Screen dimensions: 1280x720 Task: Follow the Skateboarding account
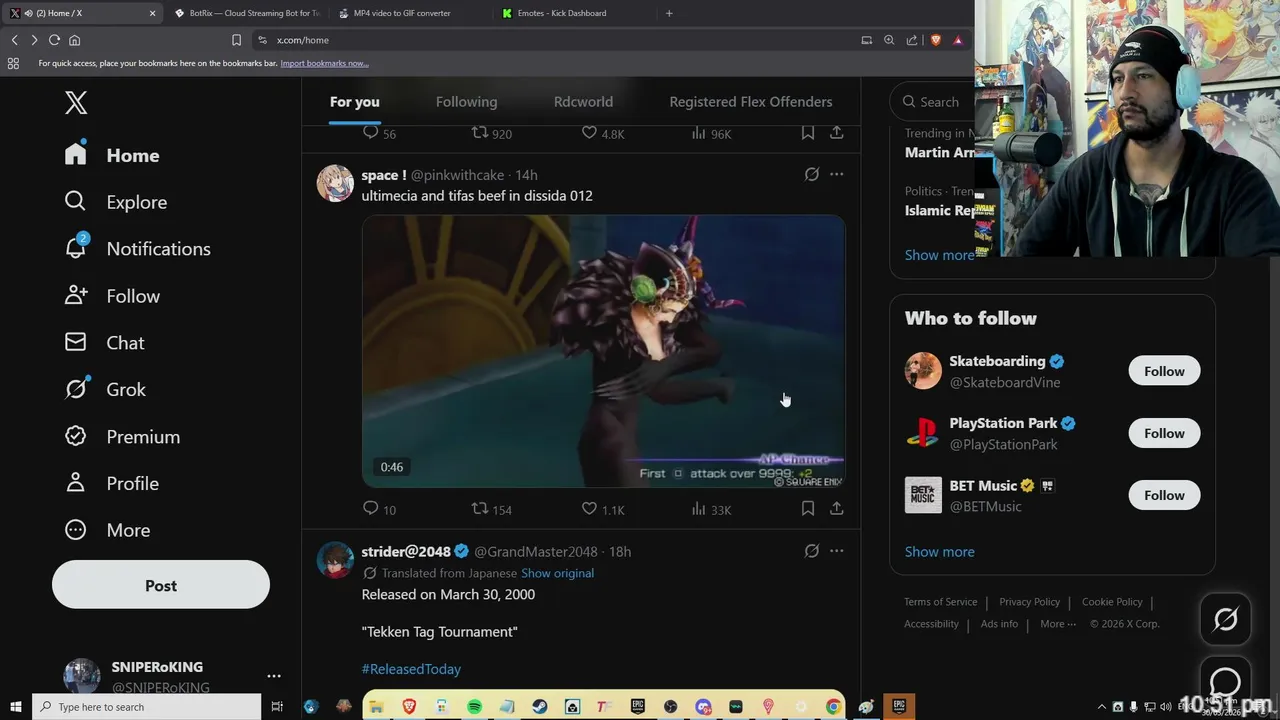coord(1164,371)
